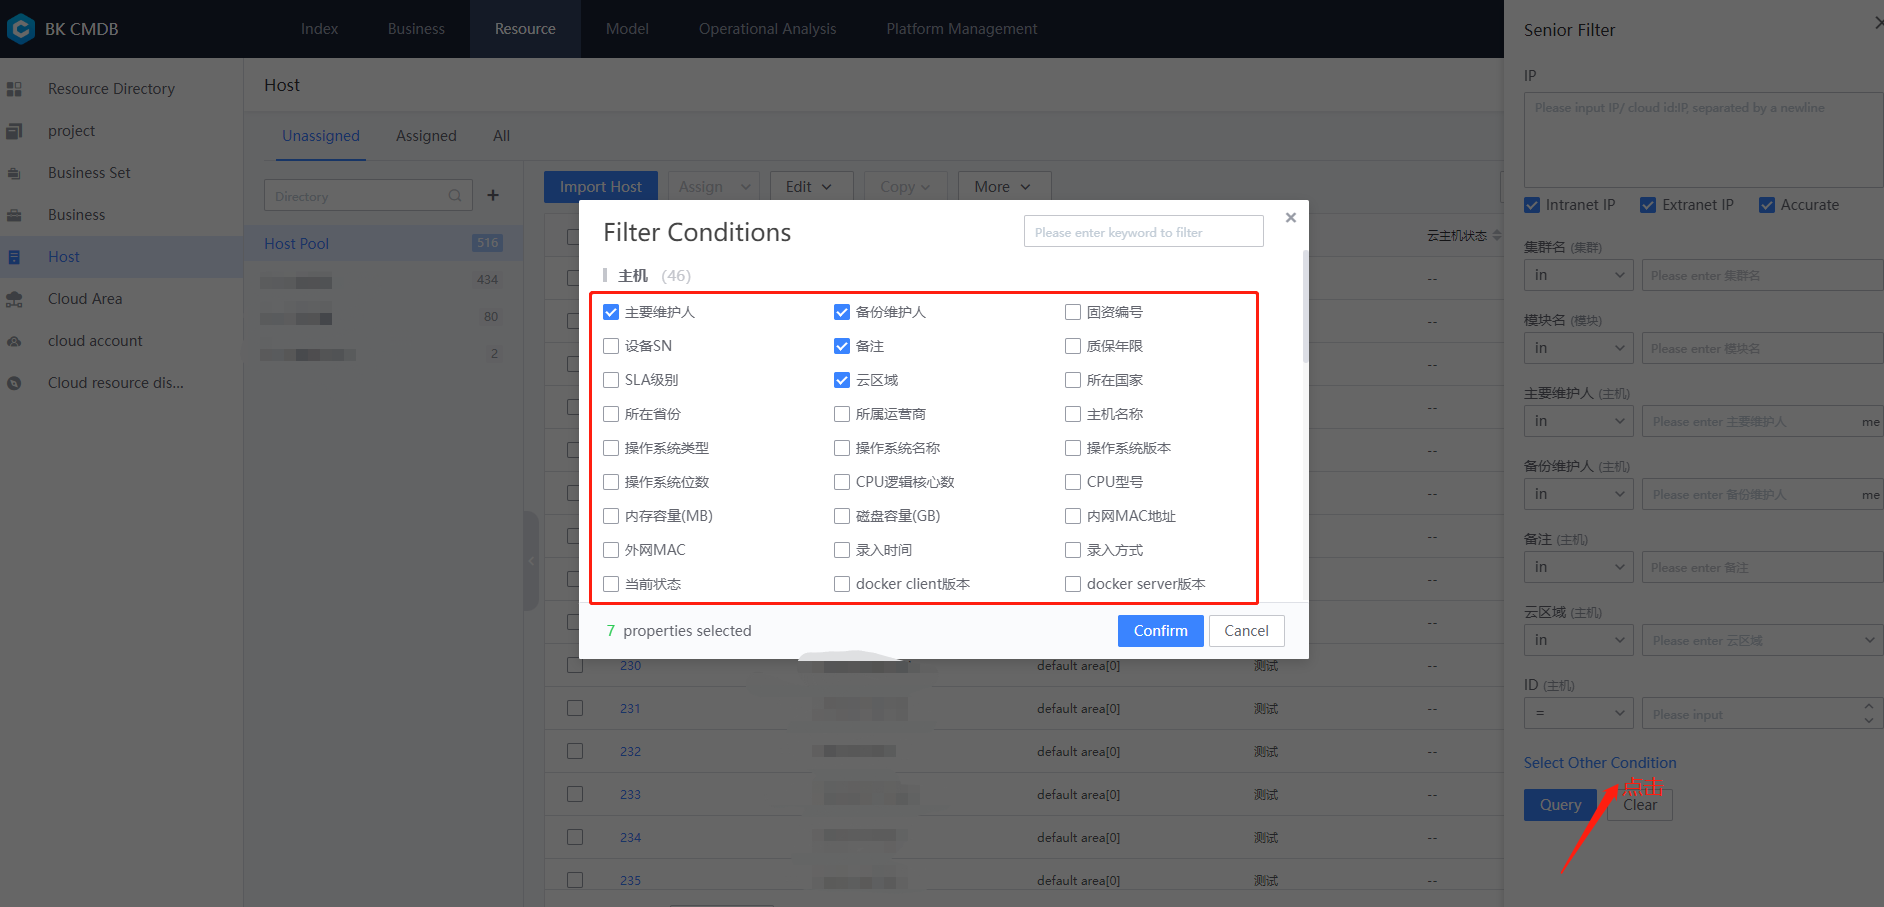Open the 云区域 value dropdown
1884x907 pixels.
1763,640
